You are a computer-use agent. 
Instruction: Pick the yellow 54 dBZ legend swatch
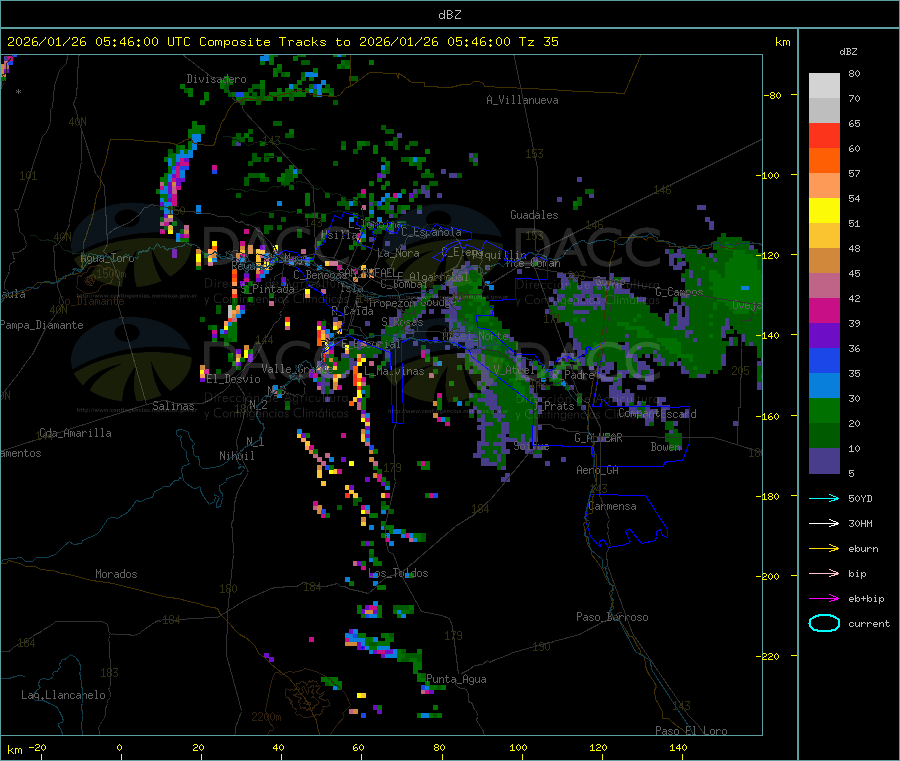pyautogui.click(x=824, y=211)
